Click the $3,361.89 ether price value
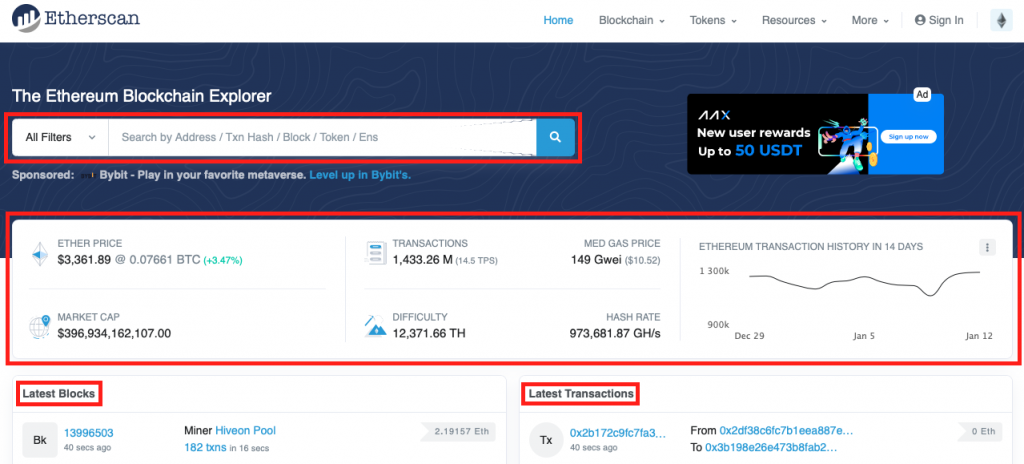Image resolution: width=1024 pixels, height=464 pixels. [84, 259]
